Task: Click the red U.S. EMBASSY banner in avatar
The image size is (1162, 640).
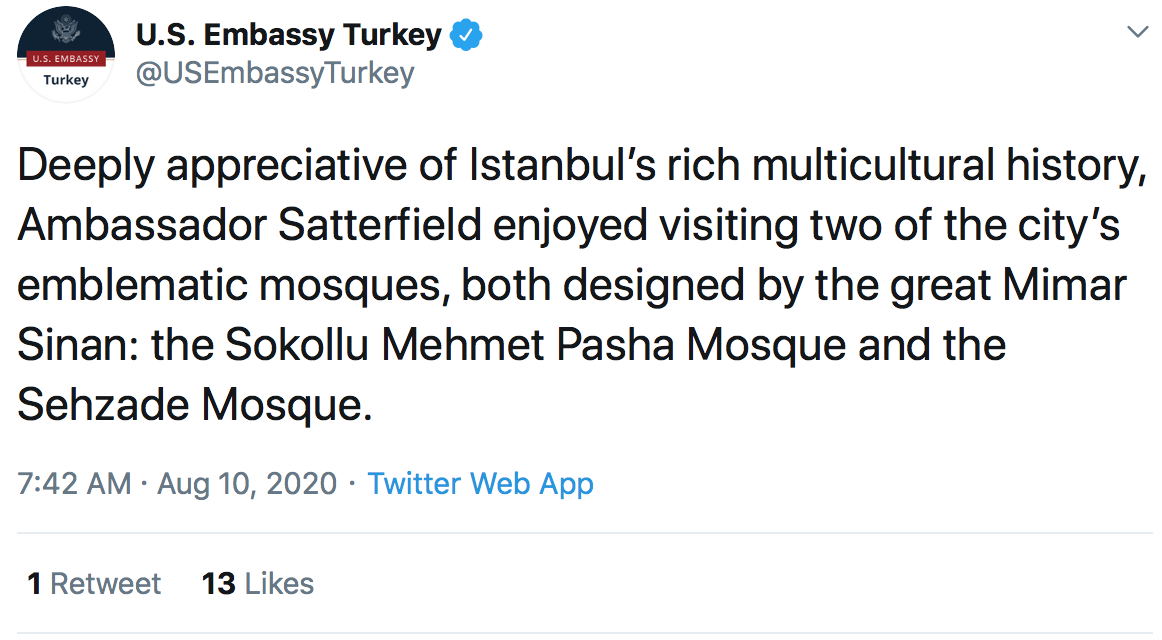Action: [67, 58]
